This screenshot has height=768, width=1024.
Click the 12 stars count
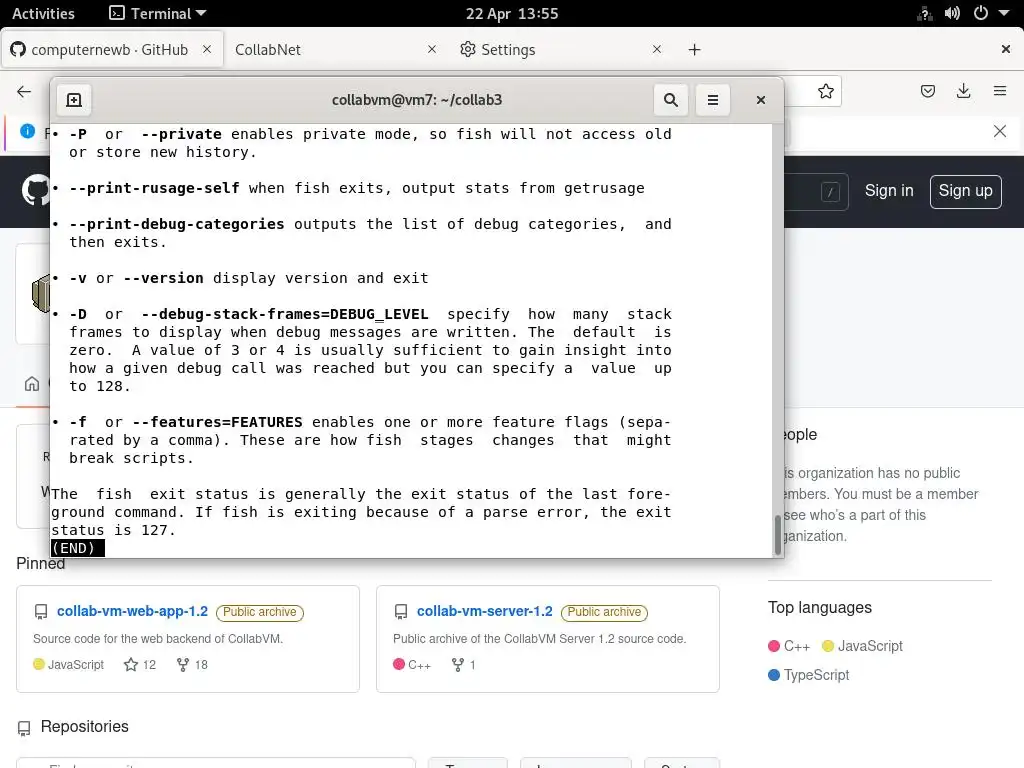point(140,665)
